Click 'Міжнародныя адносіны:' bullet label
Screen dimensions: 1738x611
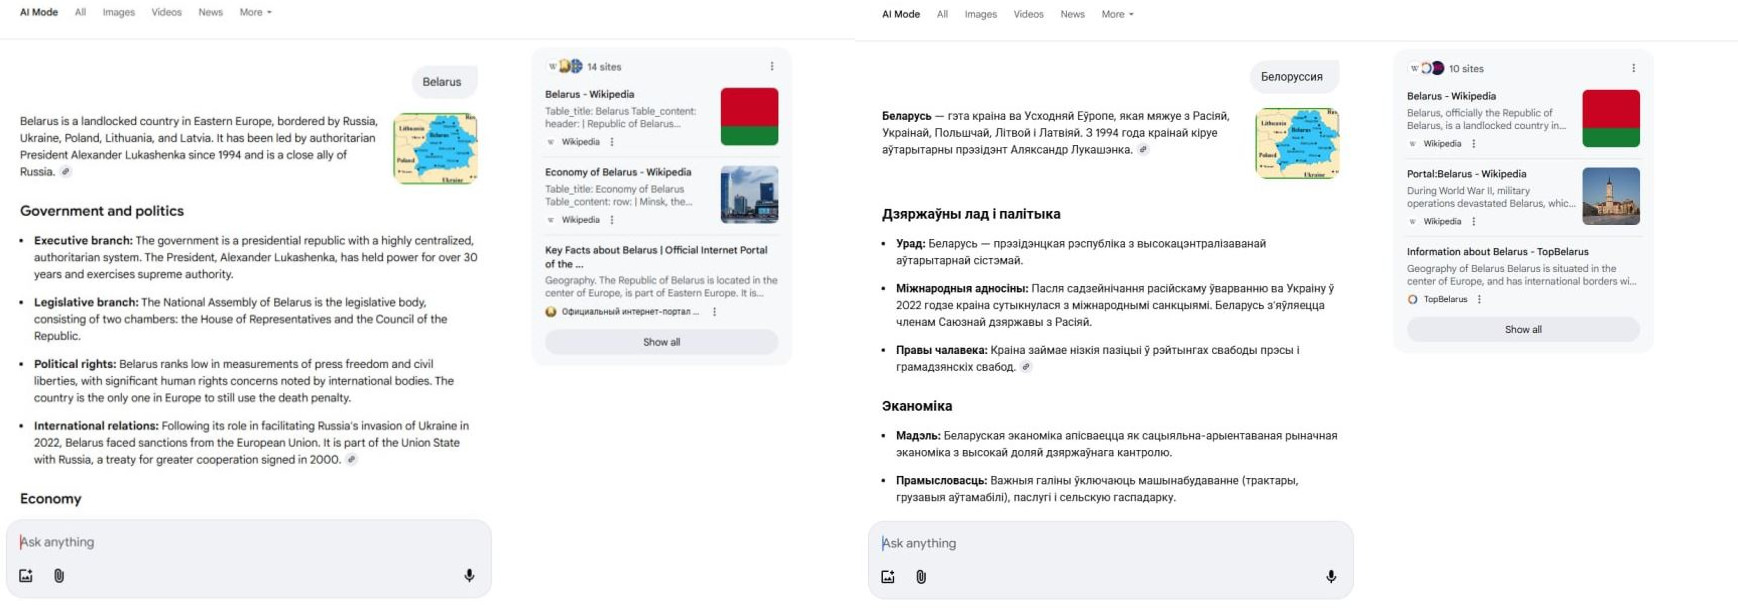coord(962,288)
